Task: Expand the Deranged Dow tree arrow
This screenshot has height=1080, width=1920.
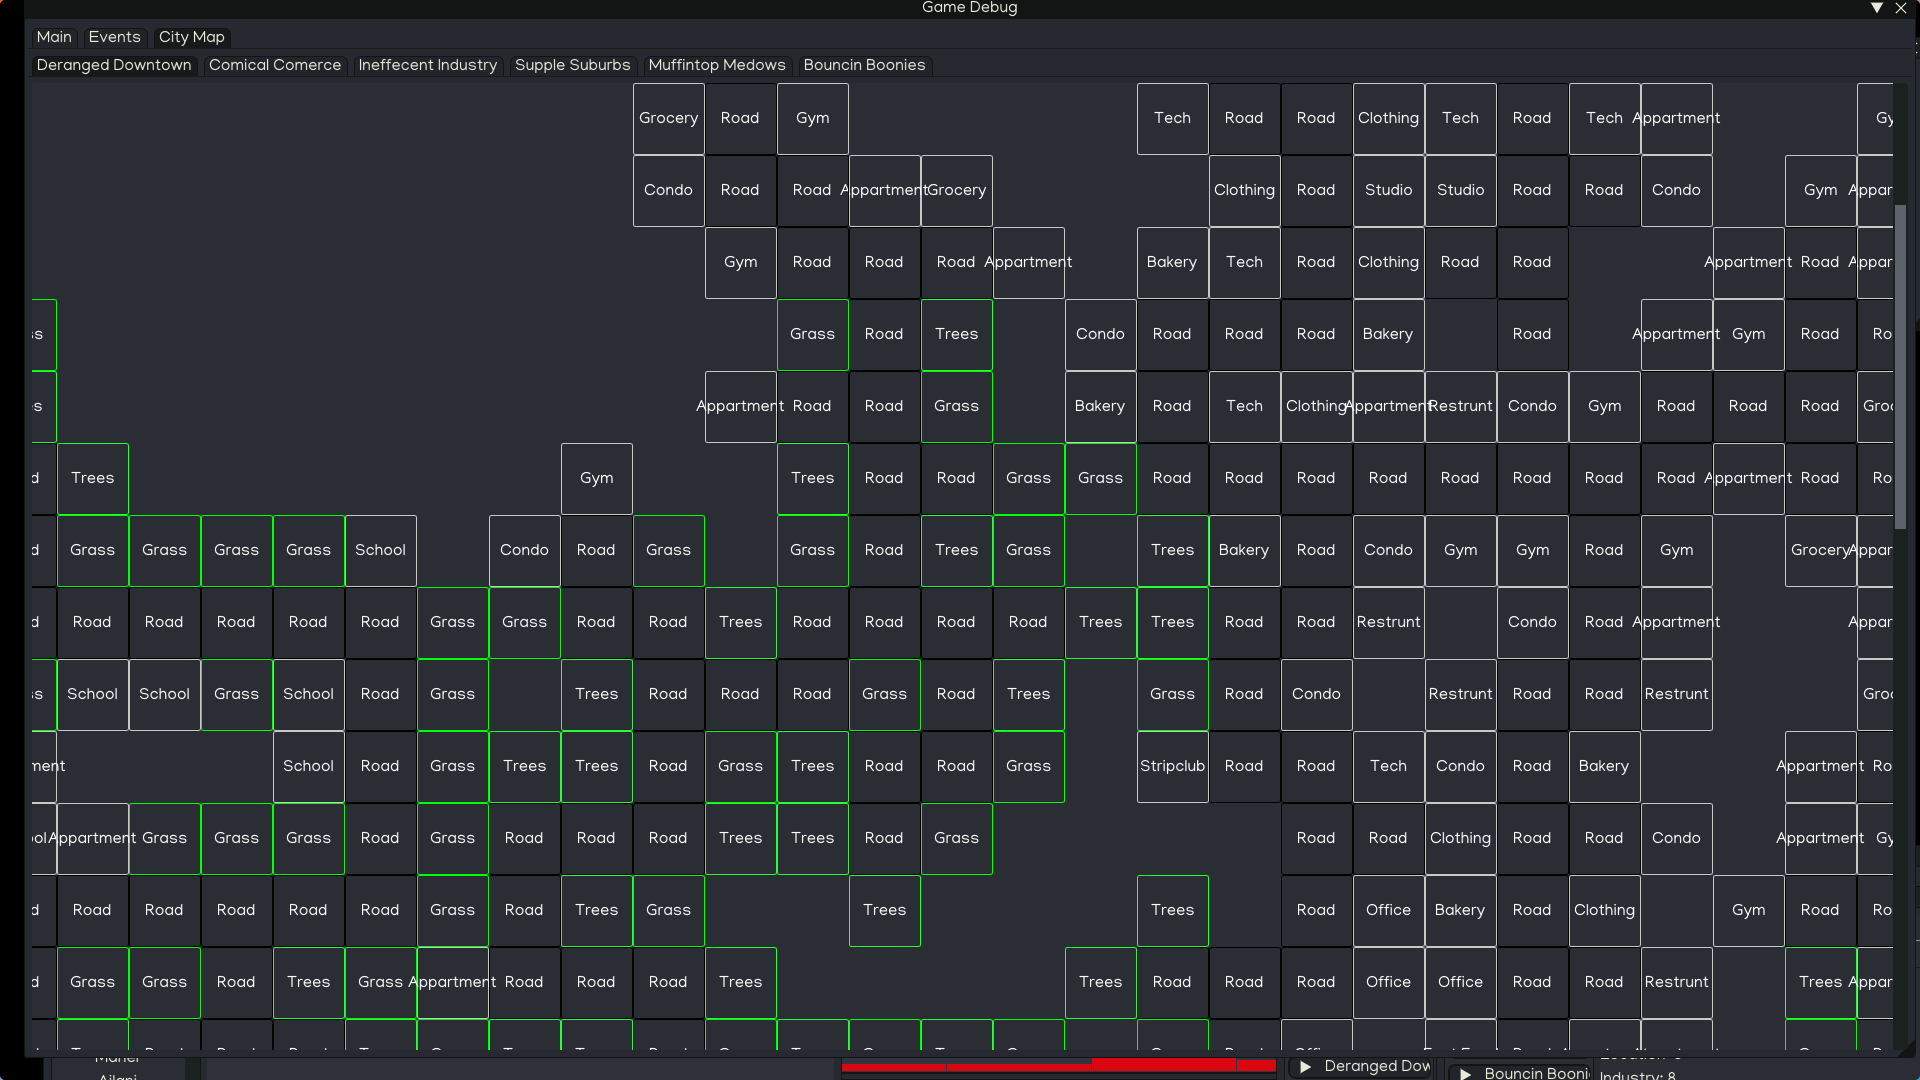Action: click(x=1305, y=1067)
